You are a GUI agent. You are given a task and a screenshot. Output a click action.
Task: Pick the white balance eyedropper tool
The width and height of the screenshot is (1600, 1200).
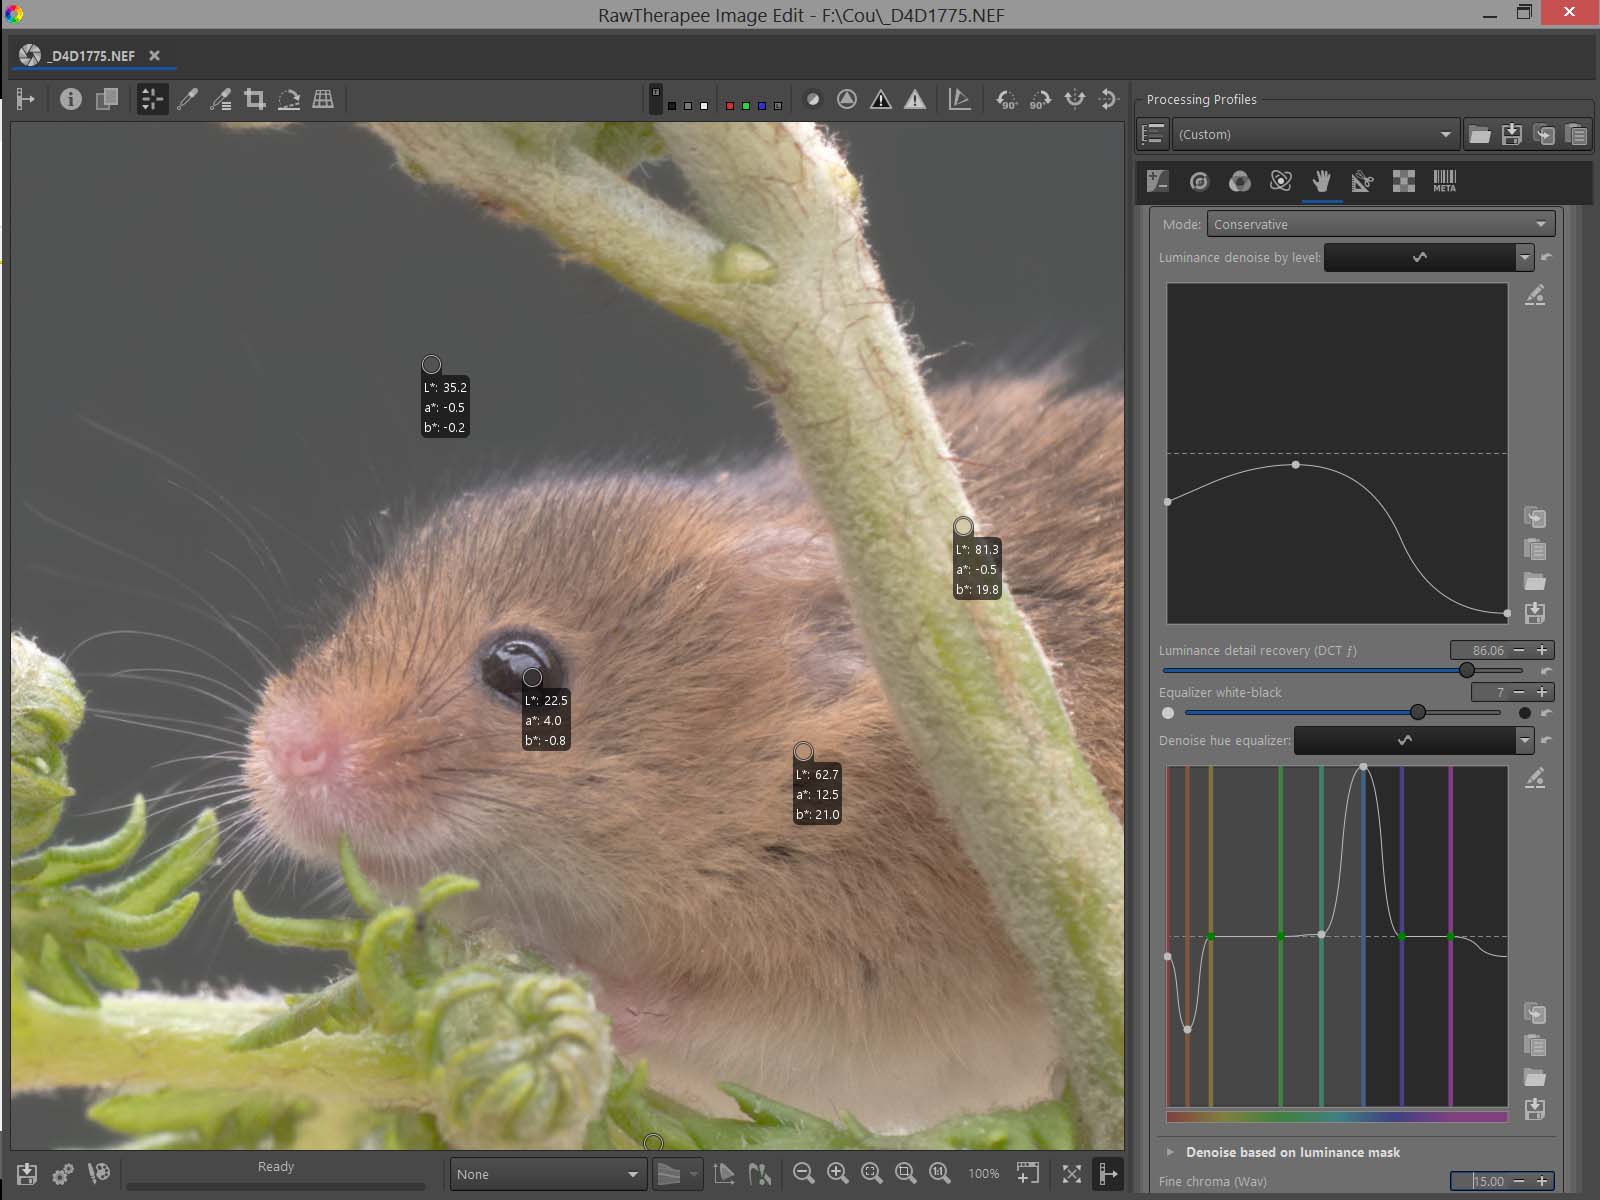(187, 99)
